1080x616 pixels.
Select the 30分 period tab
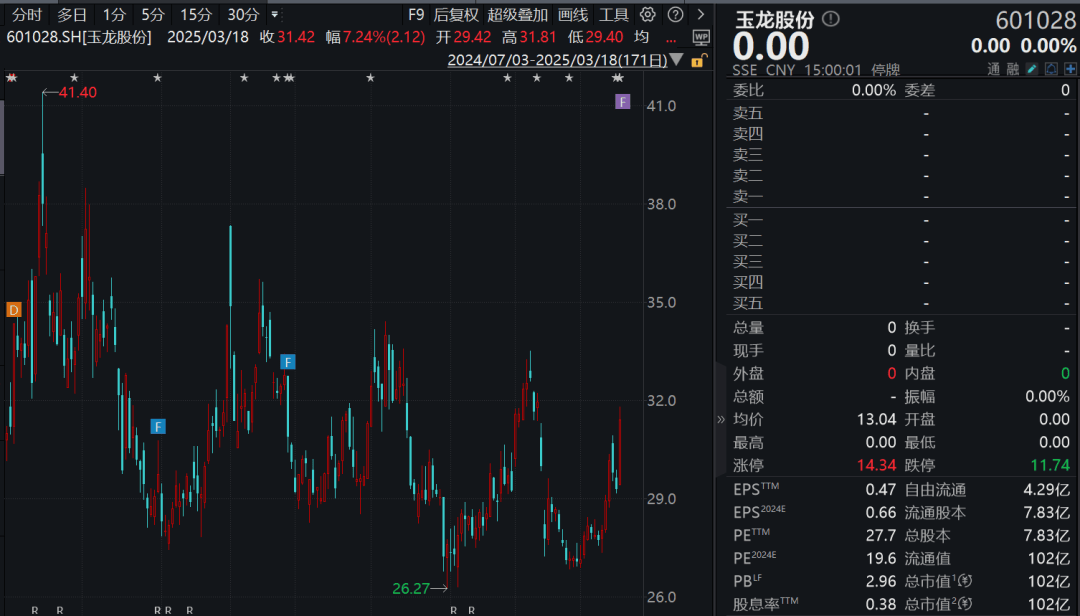point(242,14)
